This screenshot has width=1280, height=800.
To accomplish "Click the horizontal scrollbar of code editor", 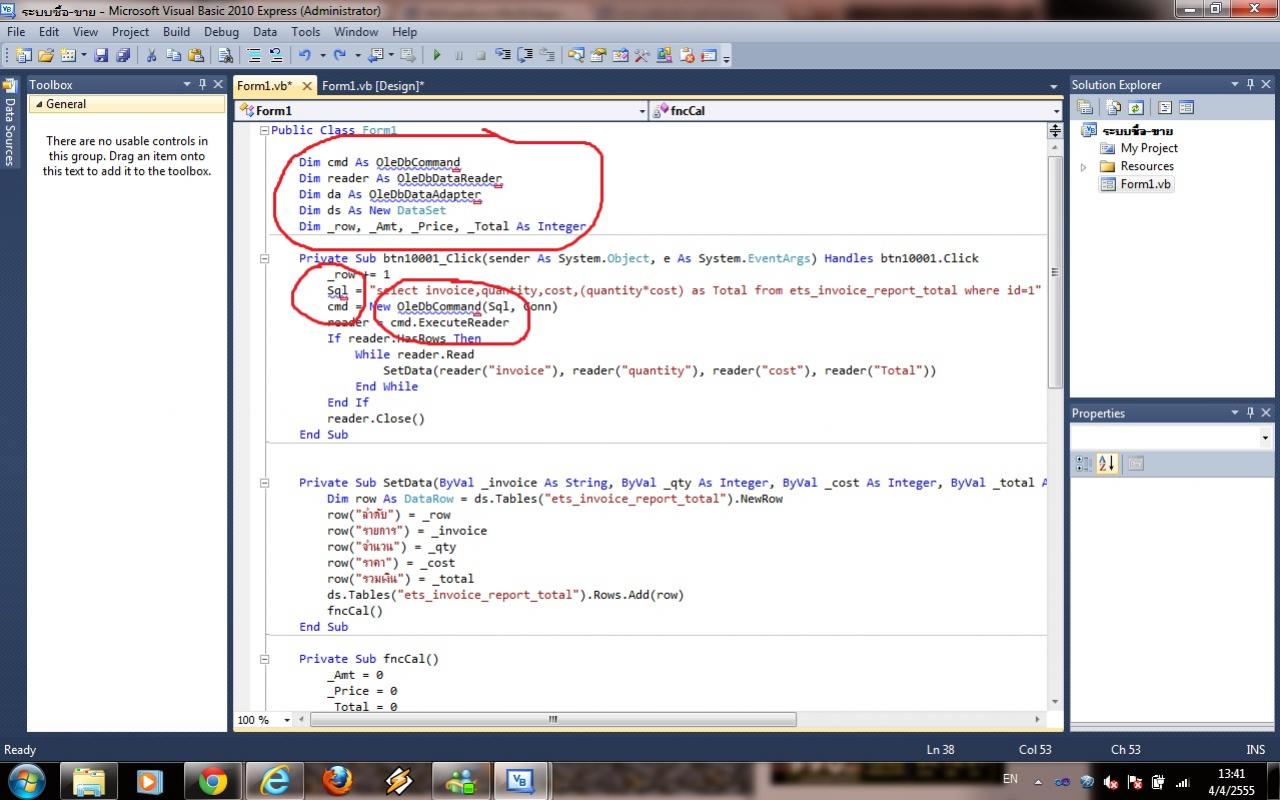I will click(x=552, y=720).
